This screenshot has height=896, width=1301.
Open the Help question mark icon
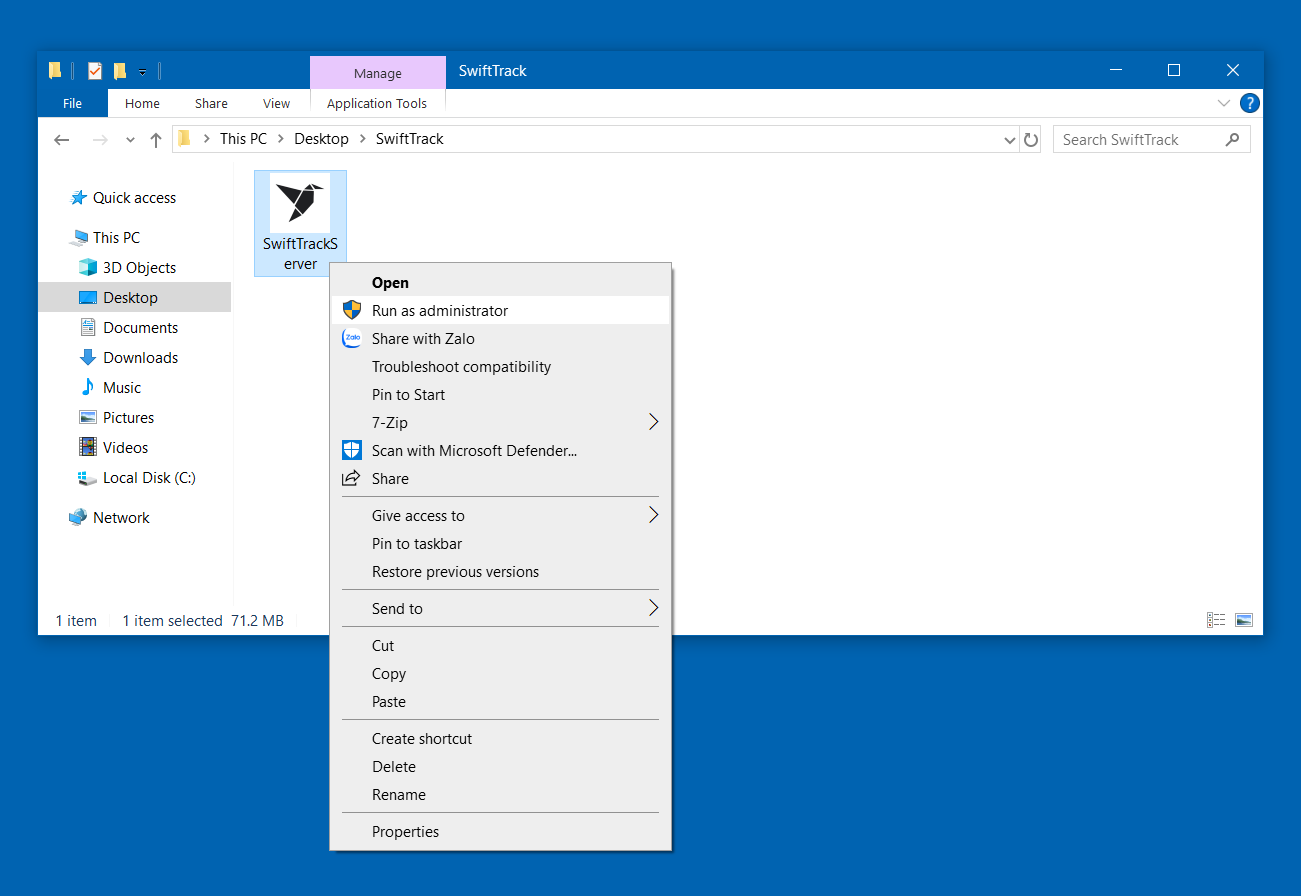coord(1249,103)
